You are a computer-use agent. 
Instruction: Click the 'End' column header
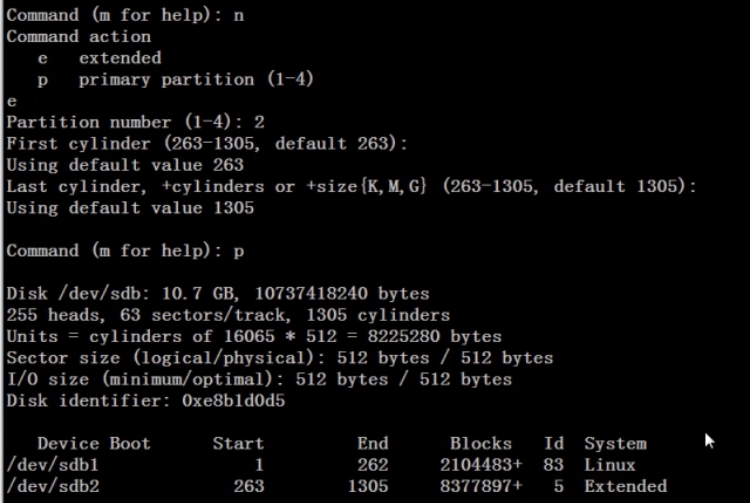click(372, 443)
